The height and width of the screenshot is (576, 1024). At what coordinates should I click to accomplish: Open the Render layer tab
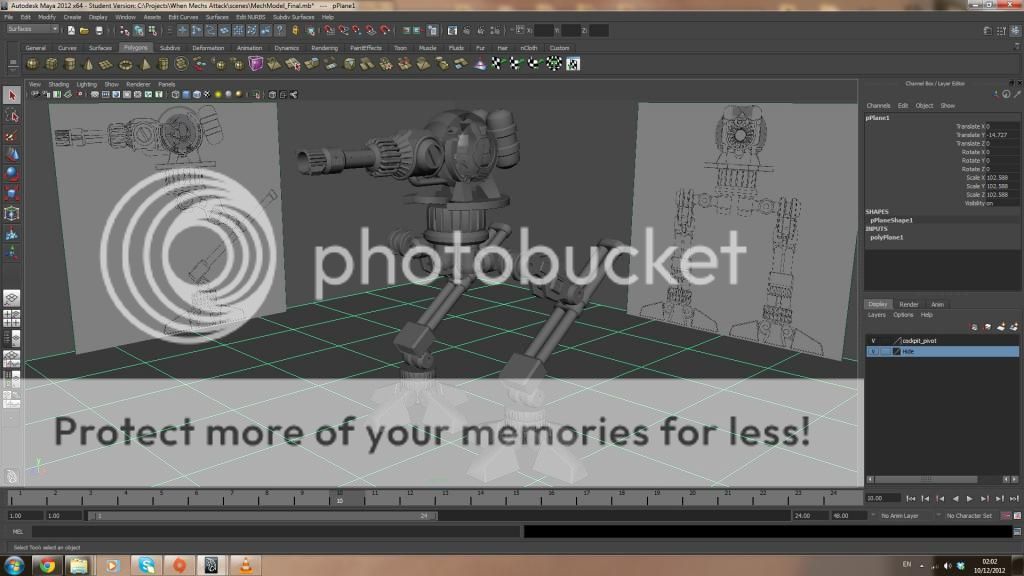(908, 304)
